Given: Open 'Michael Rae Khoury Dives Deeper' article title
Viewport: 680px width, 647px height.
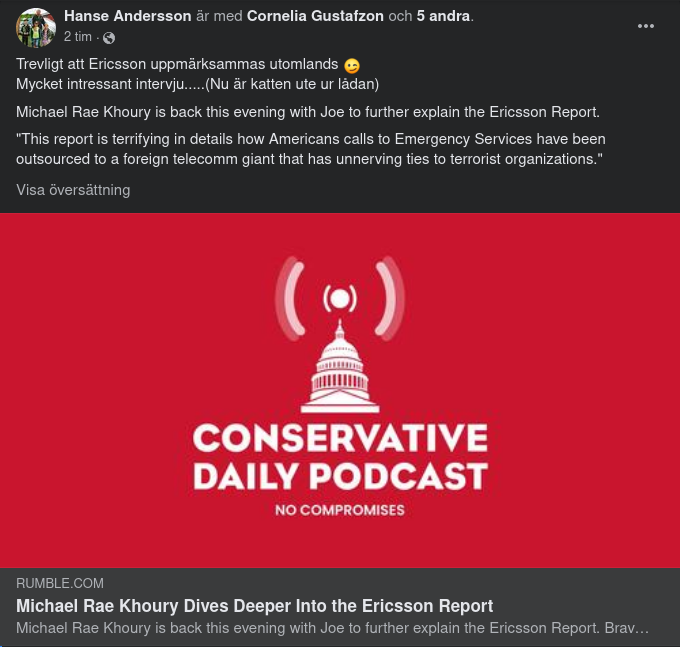Looking at the screenshot, I should (x=255, y=606).
